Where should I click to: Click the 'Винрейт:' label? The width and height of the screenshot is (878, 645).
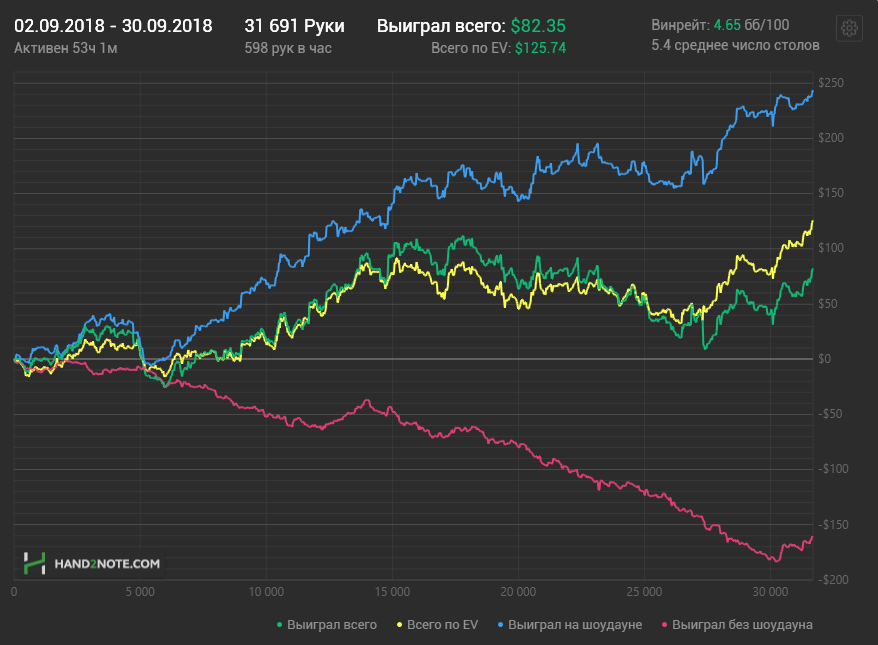[x=680, y=25]
